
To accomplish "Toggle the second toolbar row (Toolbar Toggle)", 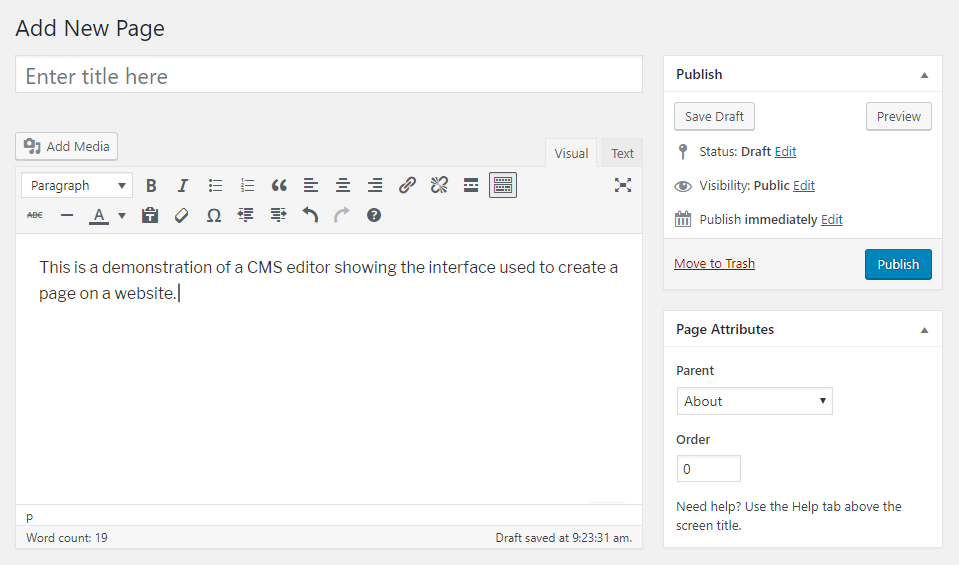I will point(503,185).
